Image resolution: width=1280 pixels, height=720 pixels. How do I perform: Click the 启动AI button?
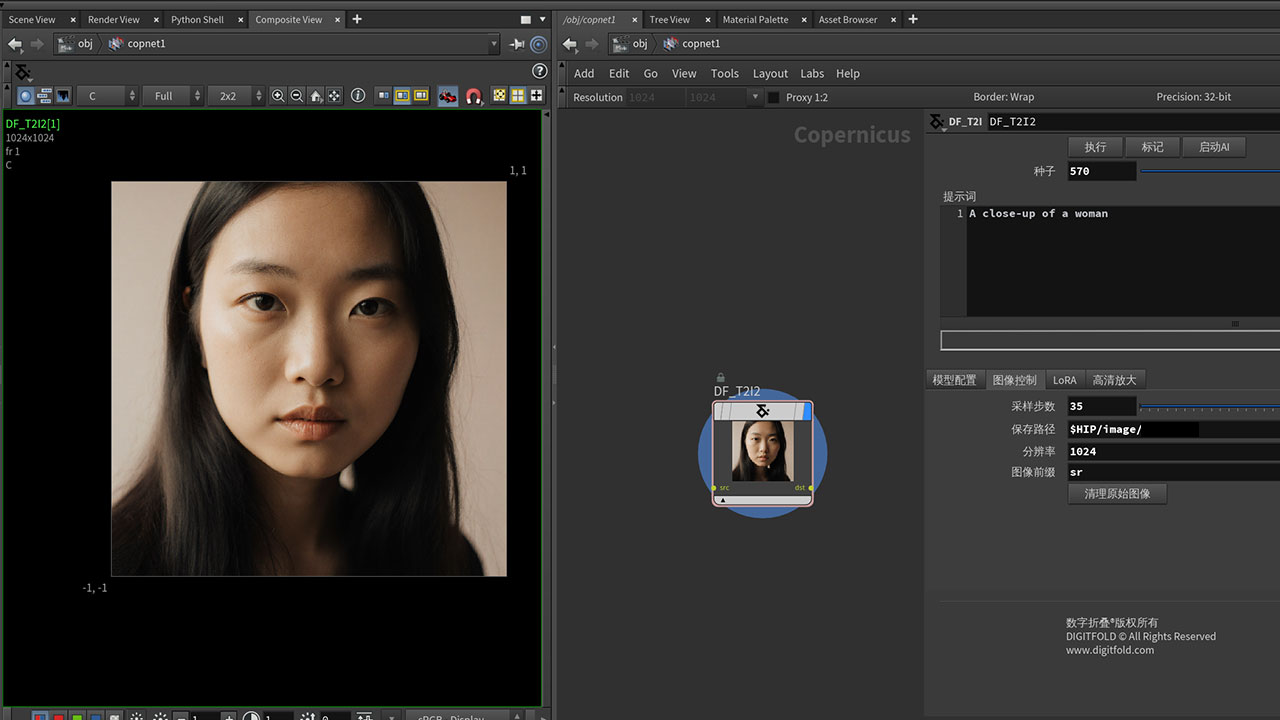click(1214, 147)
